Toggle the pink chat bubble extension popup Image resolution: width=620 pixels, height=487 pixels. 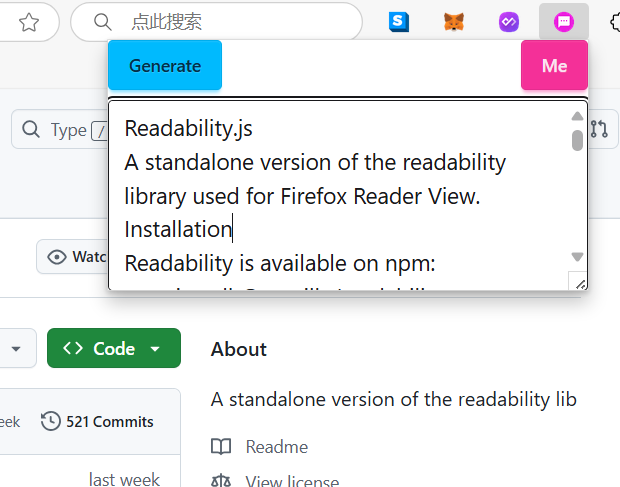pyautogui.click(x=564, y=22)
